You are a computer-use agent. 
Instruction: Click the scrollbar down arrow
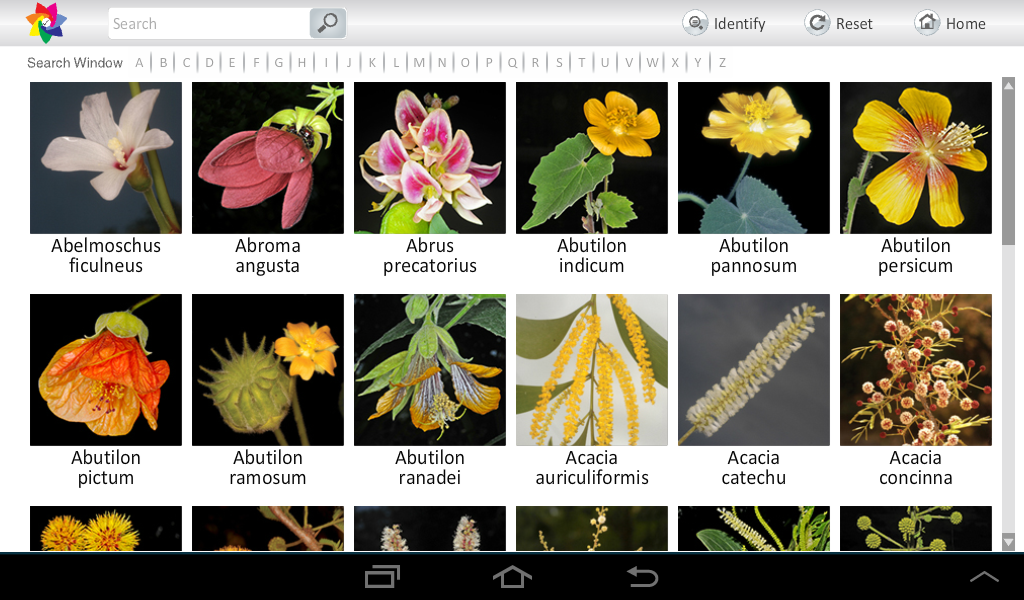[x=1008, y=542]
